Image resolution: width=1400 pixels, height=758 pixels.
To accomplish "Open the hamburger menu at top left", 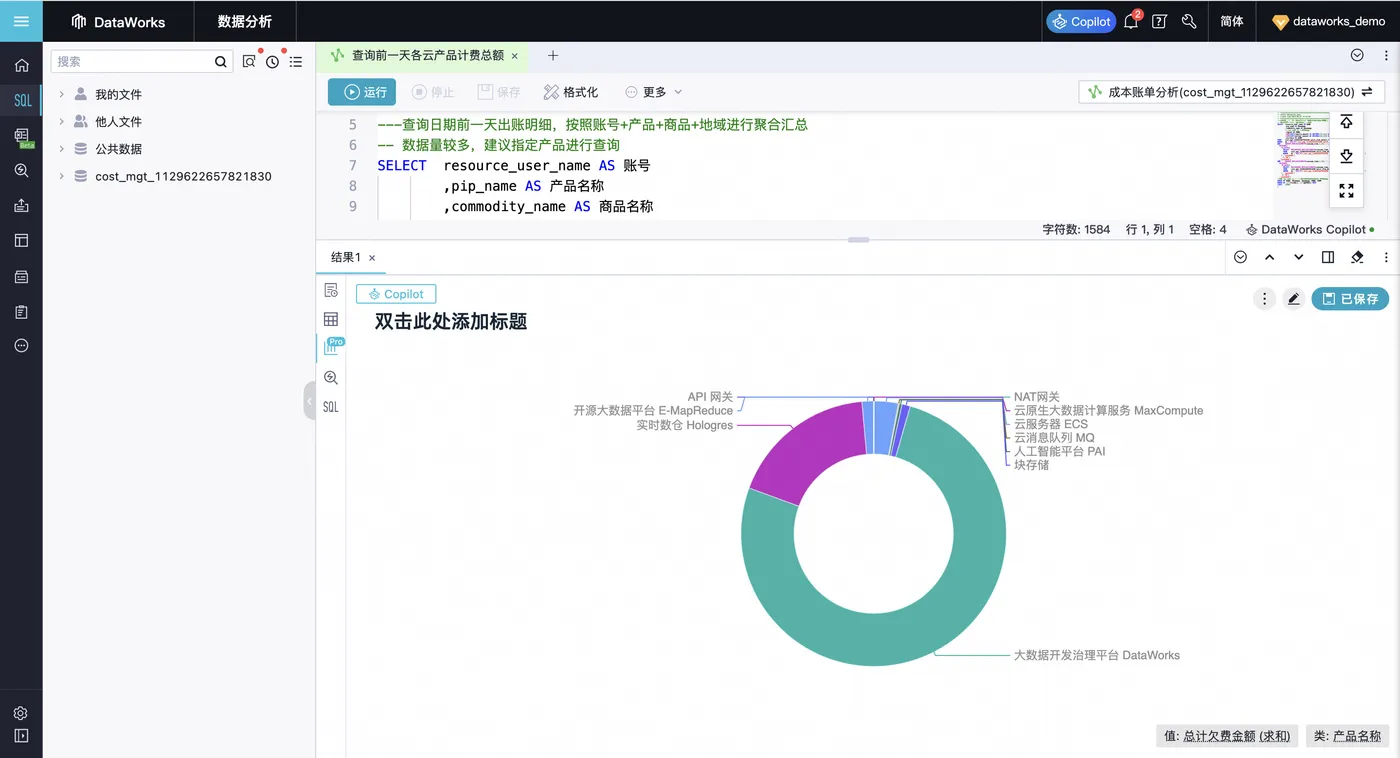I will (21, 21).
